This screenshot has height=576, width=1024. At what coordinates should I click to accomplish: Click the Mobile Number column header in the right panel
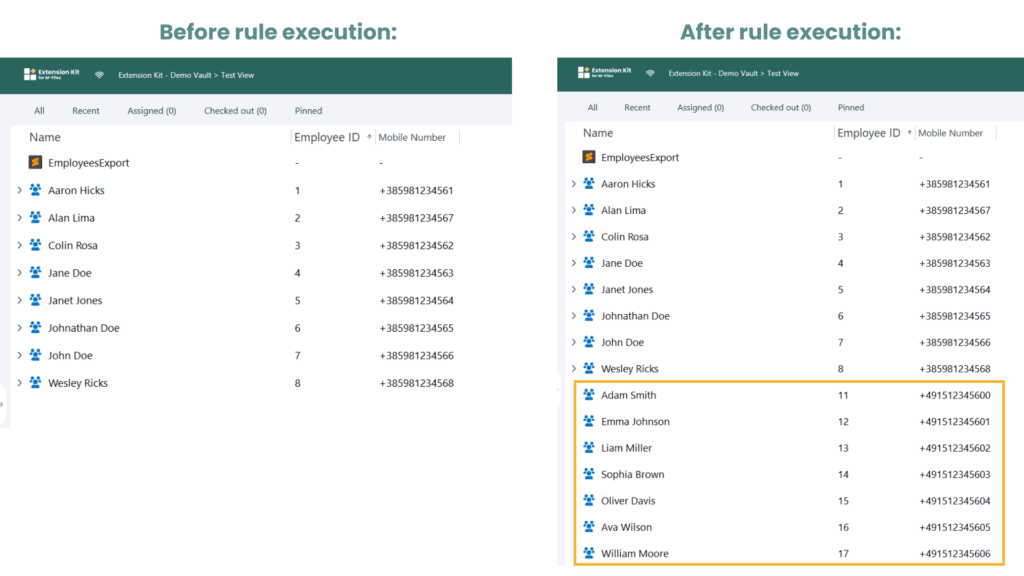coord(950,133)
